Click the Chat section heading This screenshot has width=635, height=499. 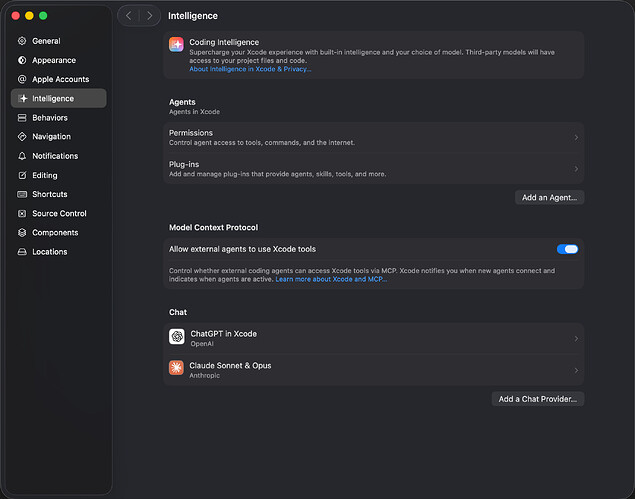pyautogui.click(x=178, y=312)
